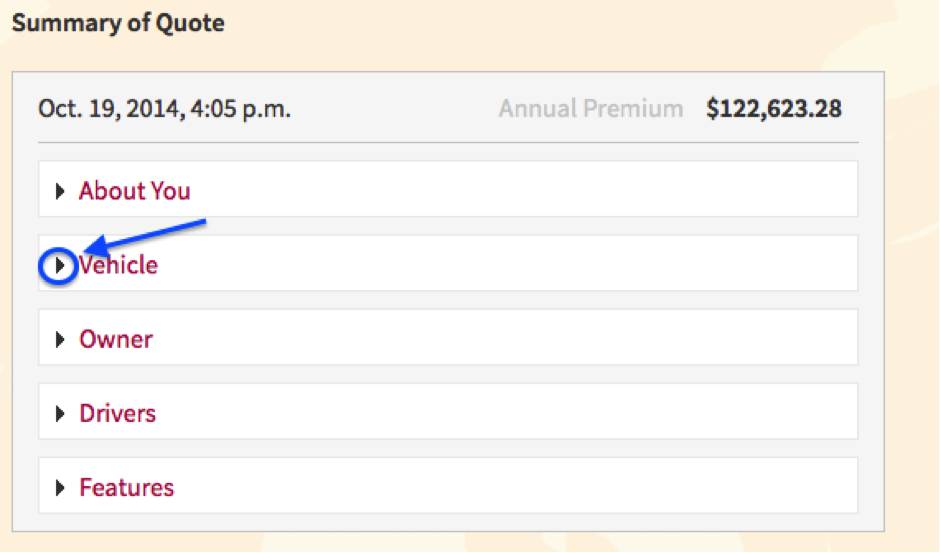Viewport: 940px width, 553px height.
Task: Select the $122,623.28 premium amount
Action: (774, 109)
